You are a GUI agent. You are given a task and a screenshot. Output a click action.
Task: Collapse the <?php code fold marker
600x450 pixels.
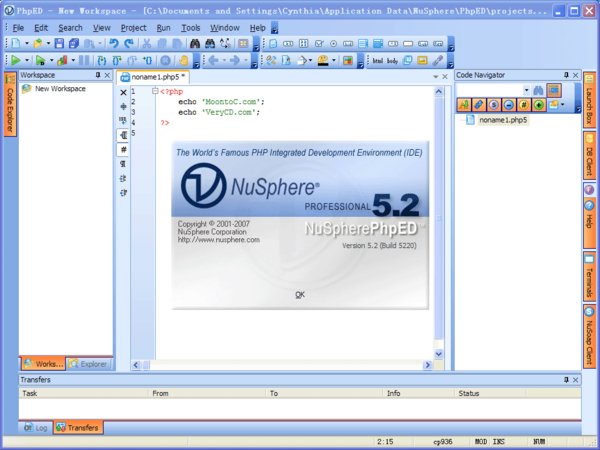(155, 91)
